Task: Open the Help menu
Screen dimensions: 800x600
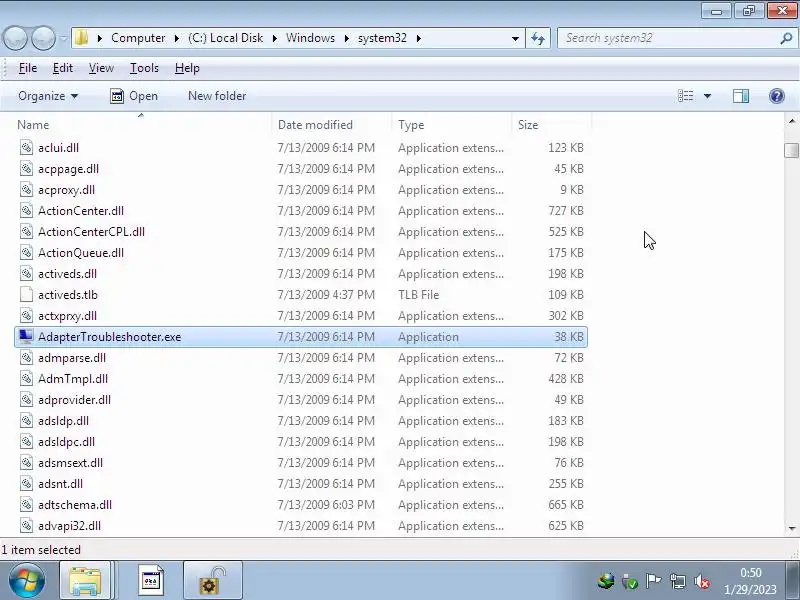Action: pyautogui.click(x=187, y=68)
